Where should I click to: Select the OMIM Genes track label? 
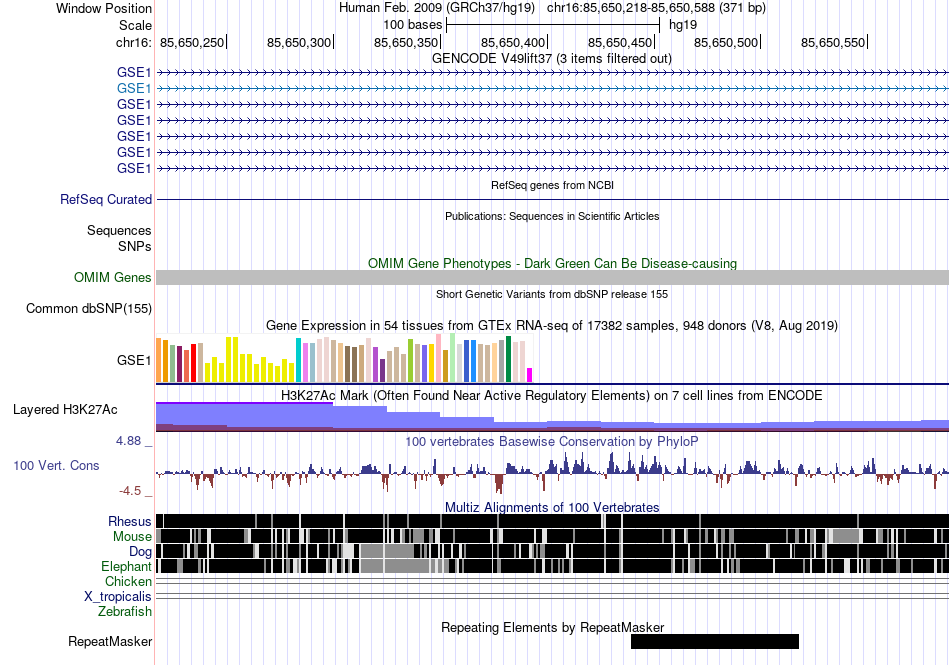[113, 277]
